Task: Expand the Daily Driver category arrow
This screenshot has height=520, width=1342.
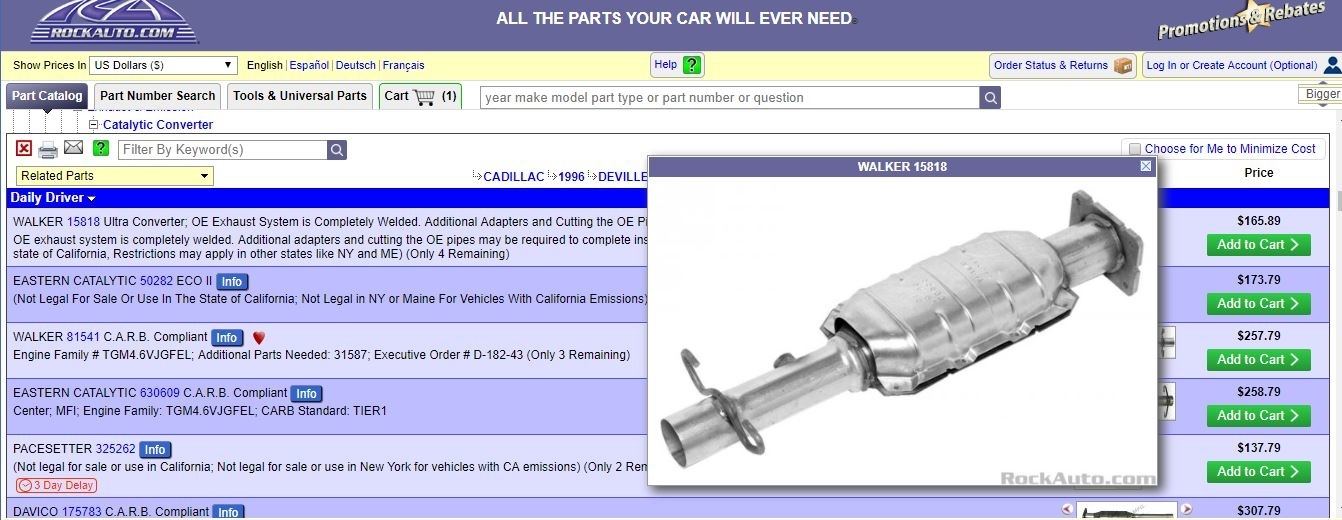Action: point(92,199)
